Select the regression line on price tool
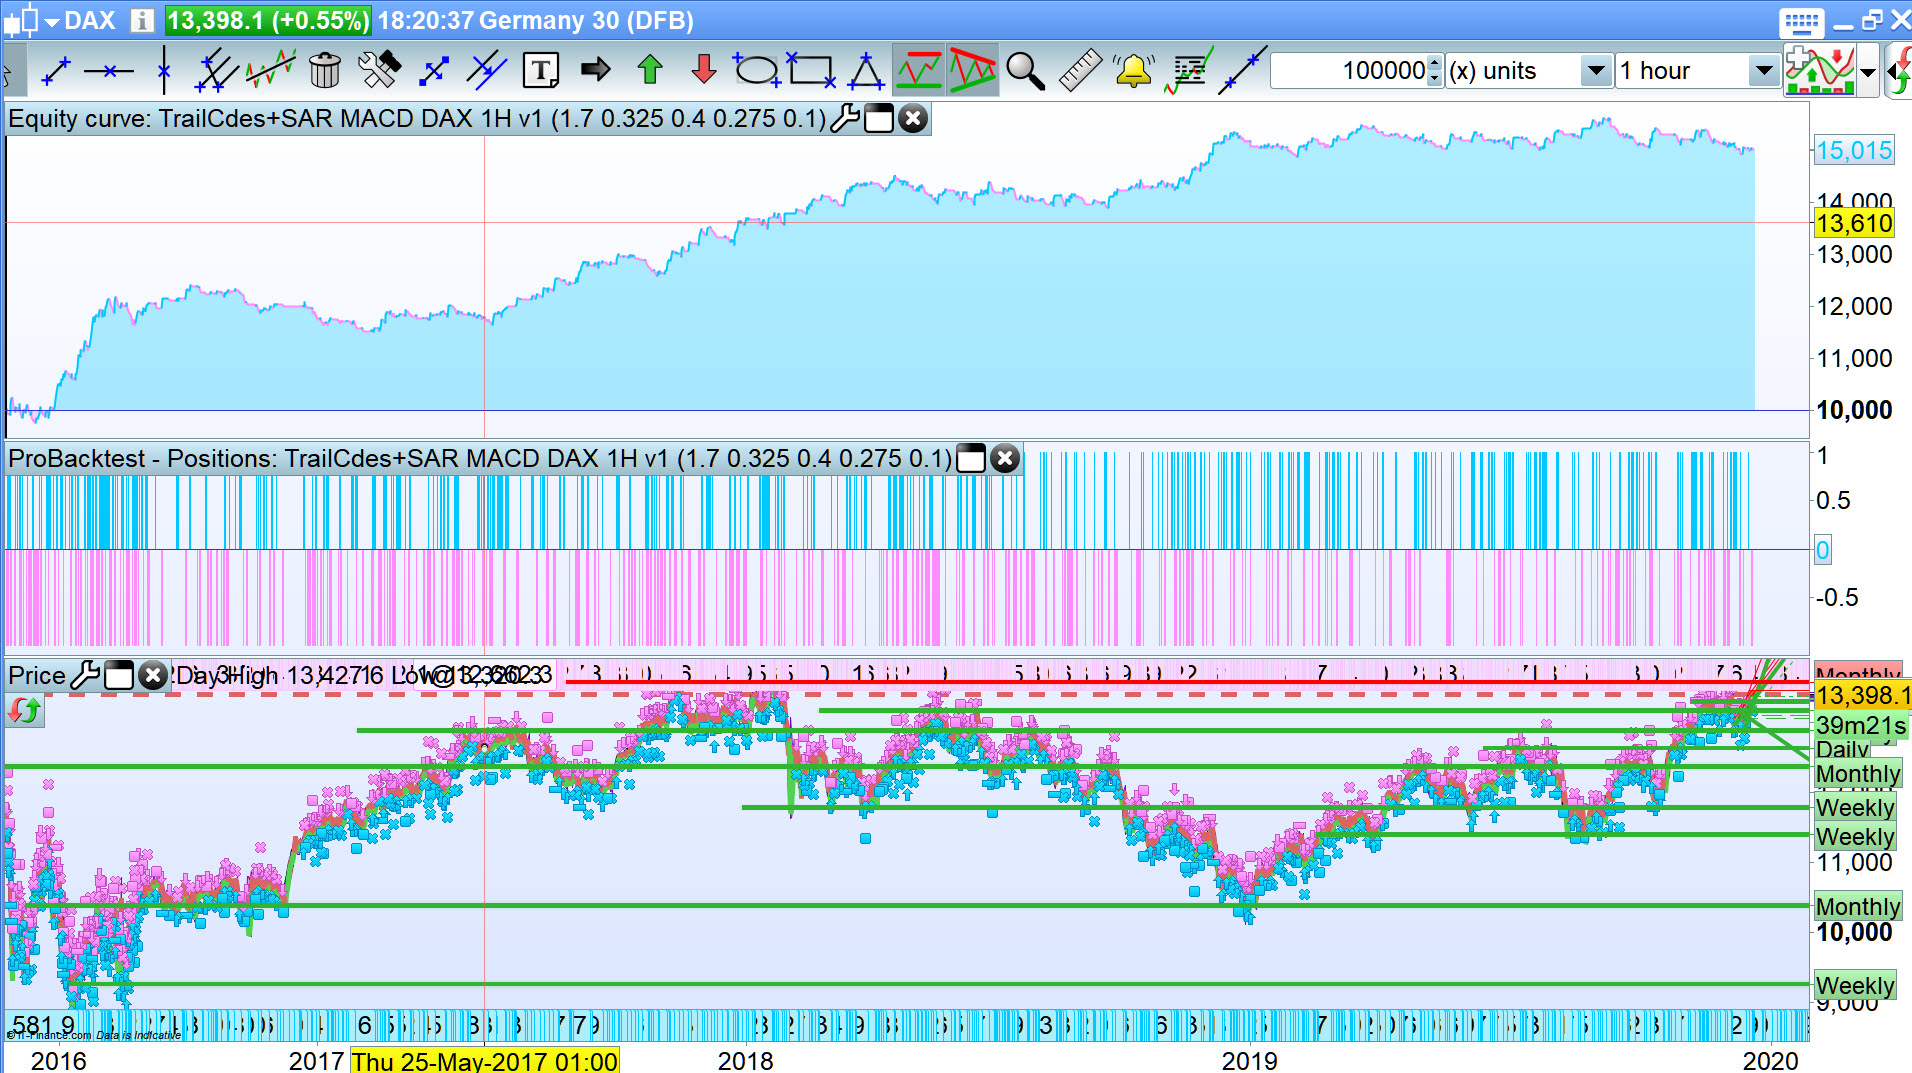 [x=271, y=71]
